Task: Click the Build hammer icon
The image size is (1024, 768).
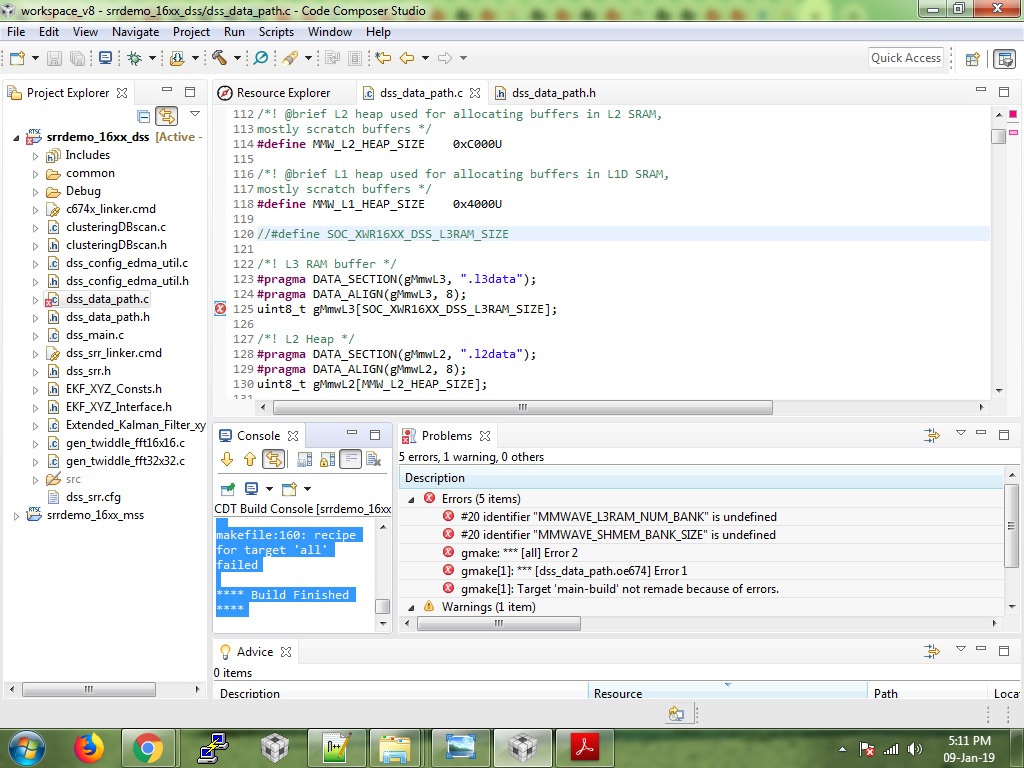Action: point(217,58)
